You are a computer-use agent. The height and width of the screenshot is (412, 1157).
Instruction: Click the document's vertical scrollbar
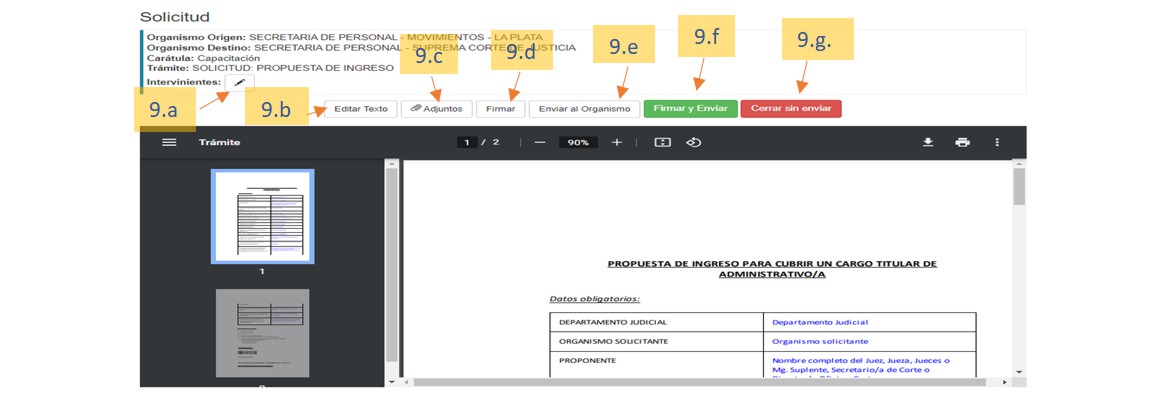click(x=1019, y=187)
